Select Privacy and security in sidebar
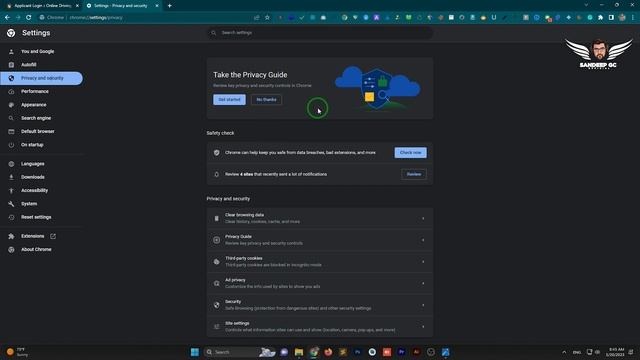This screenshot has width=640, height=360. click(41, 78)
